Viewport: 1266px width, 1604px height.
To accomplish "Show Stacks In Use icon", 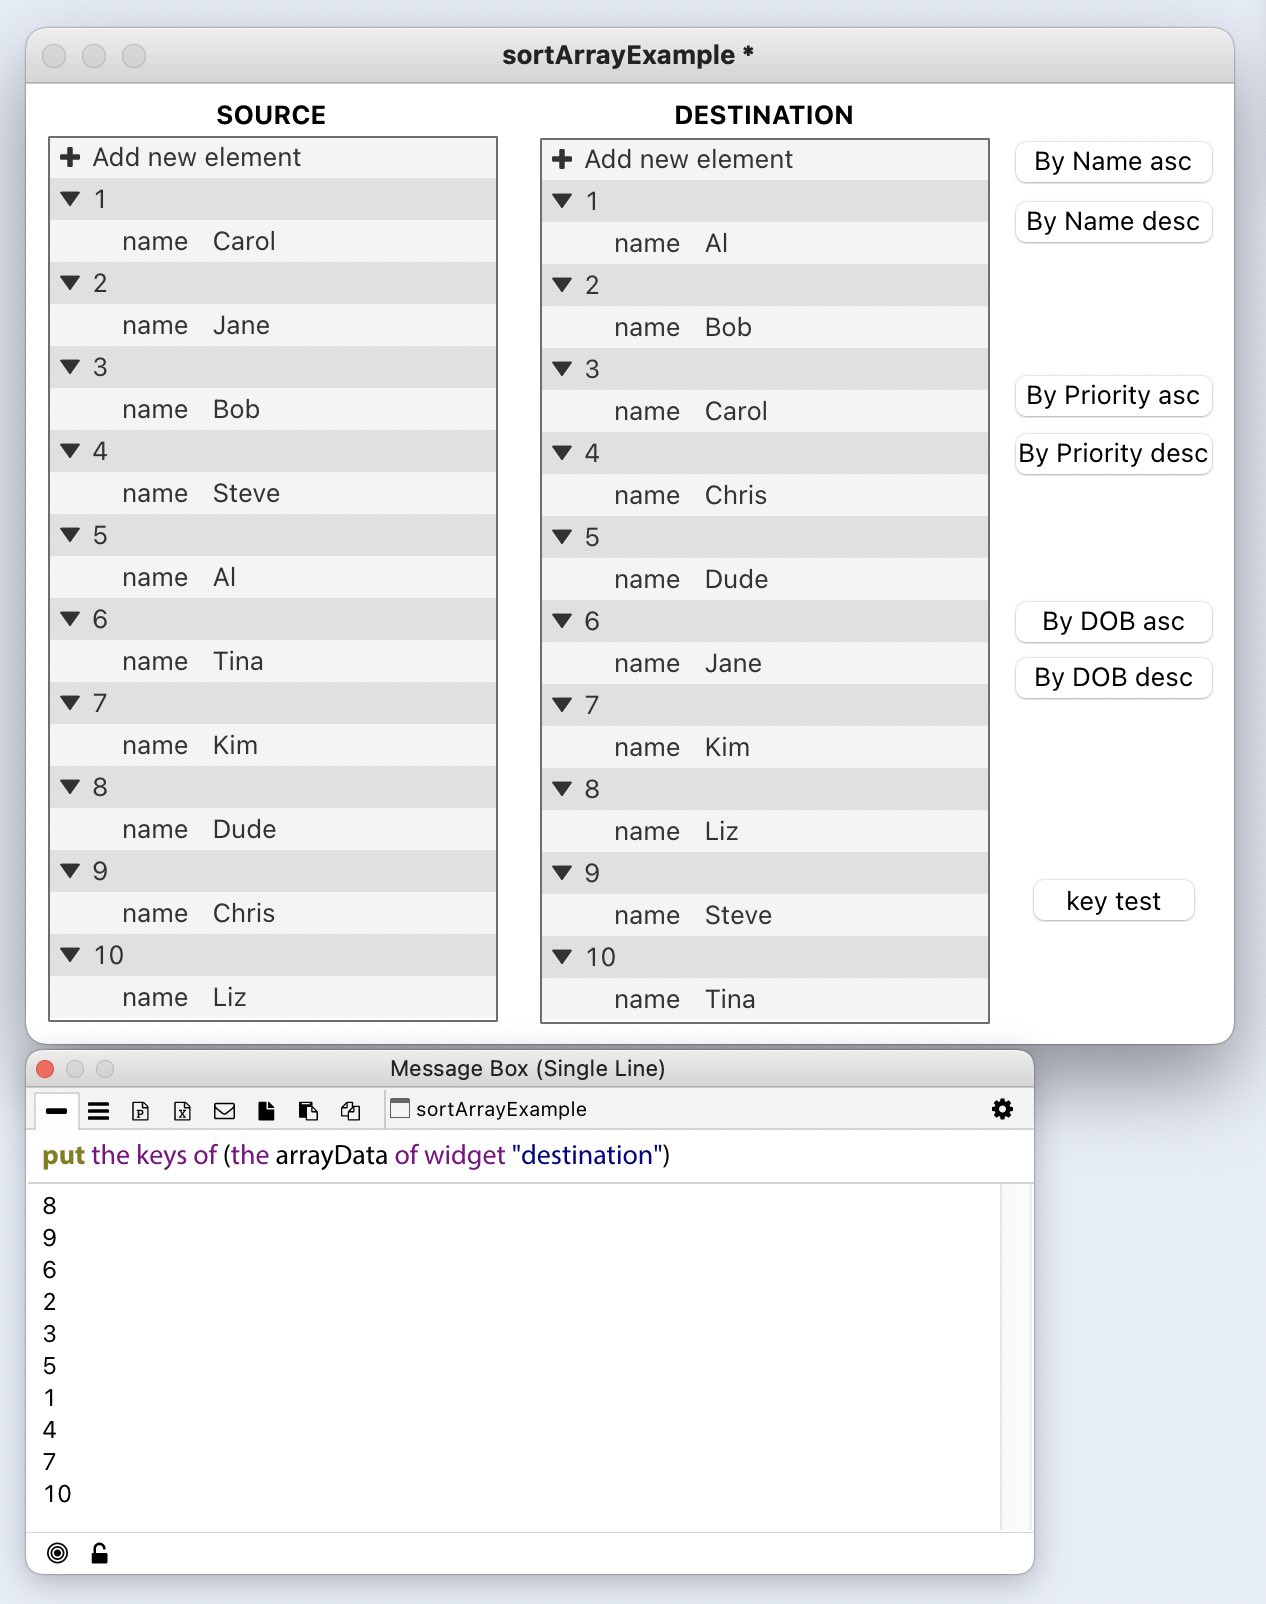I will pos(350,1111).
